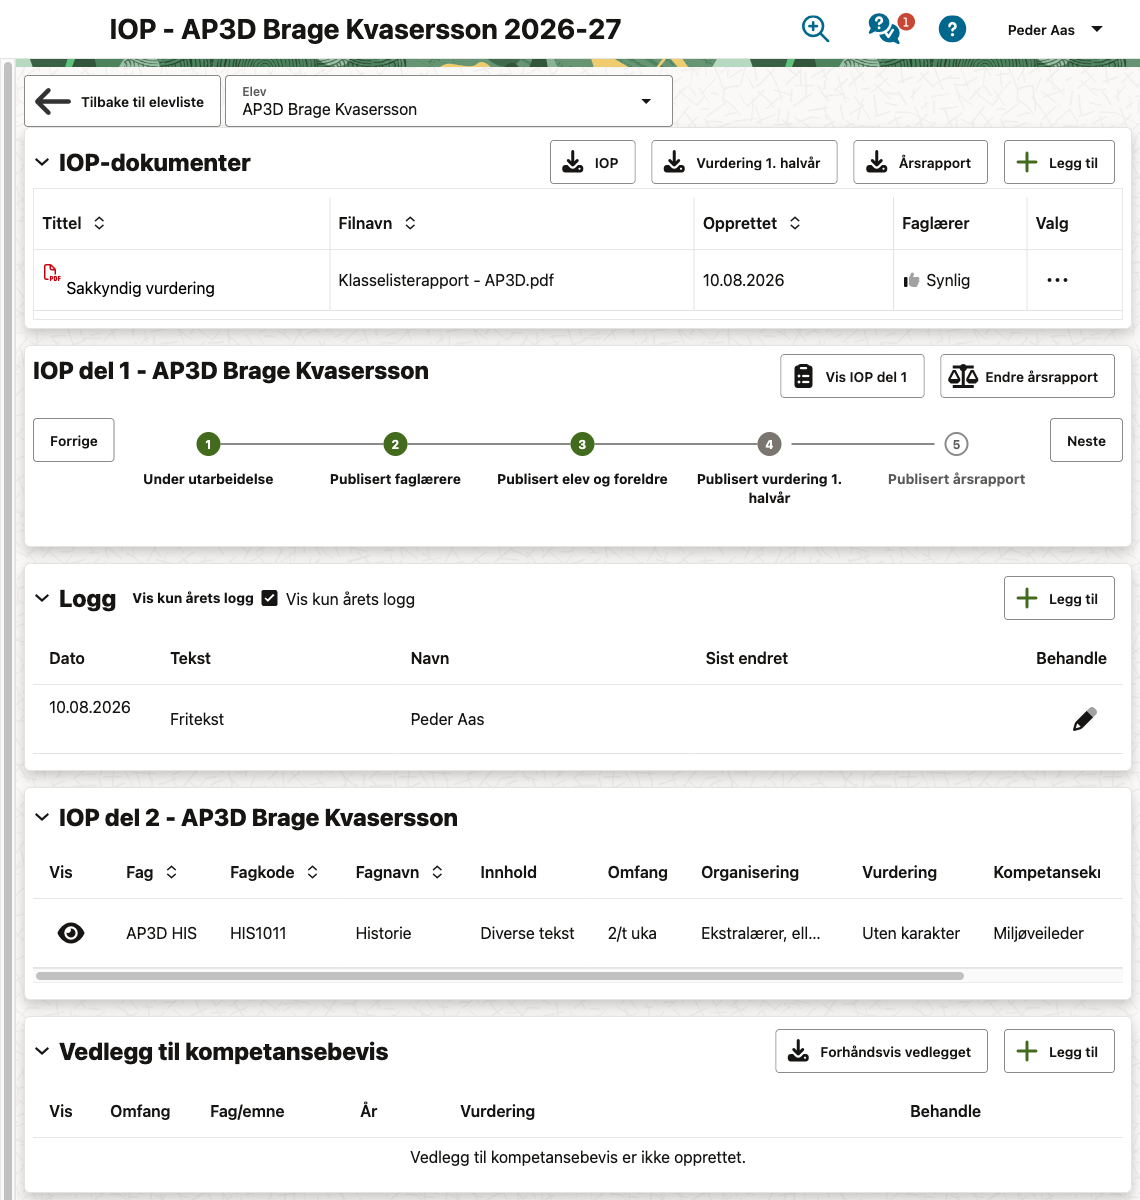Download the Årsrapport
The width and height of the screenshot is (1140, 1200).
(x=920, y=162)
